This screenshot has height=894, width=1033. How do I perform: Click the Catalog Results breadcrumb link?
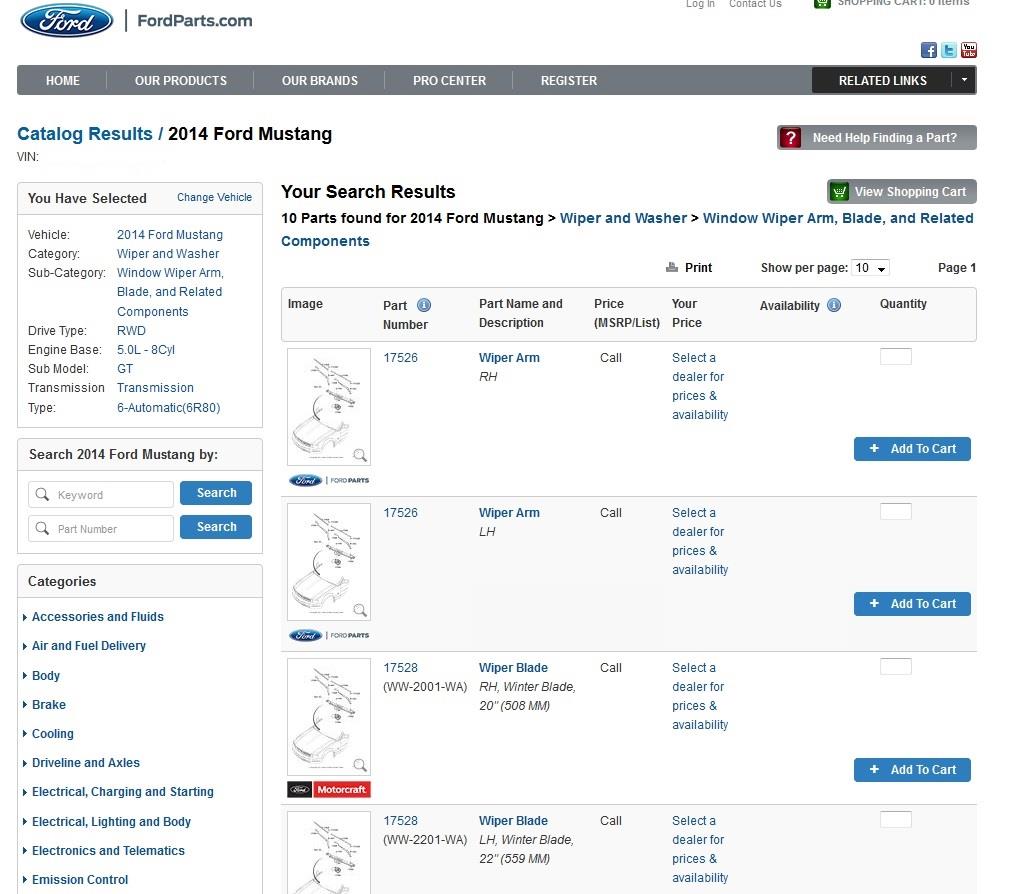click(84, 134)
